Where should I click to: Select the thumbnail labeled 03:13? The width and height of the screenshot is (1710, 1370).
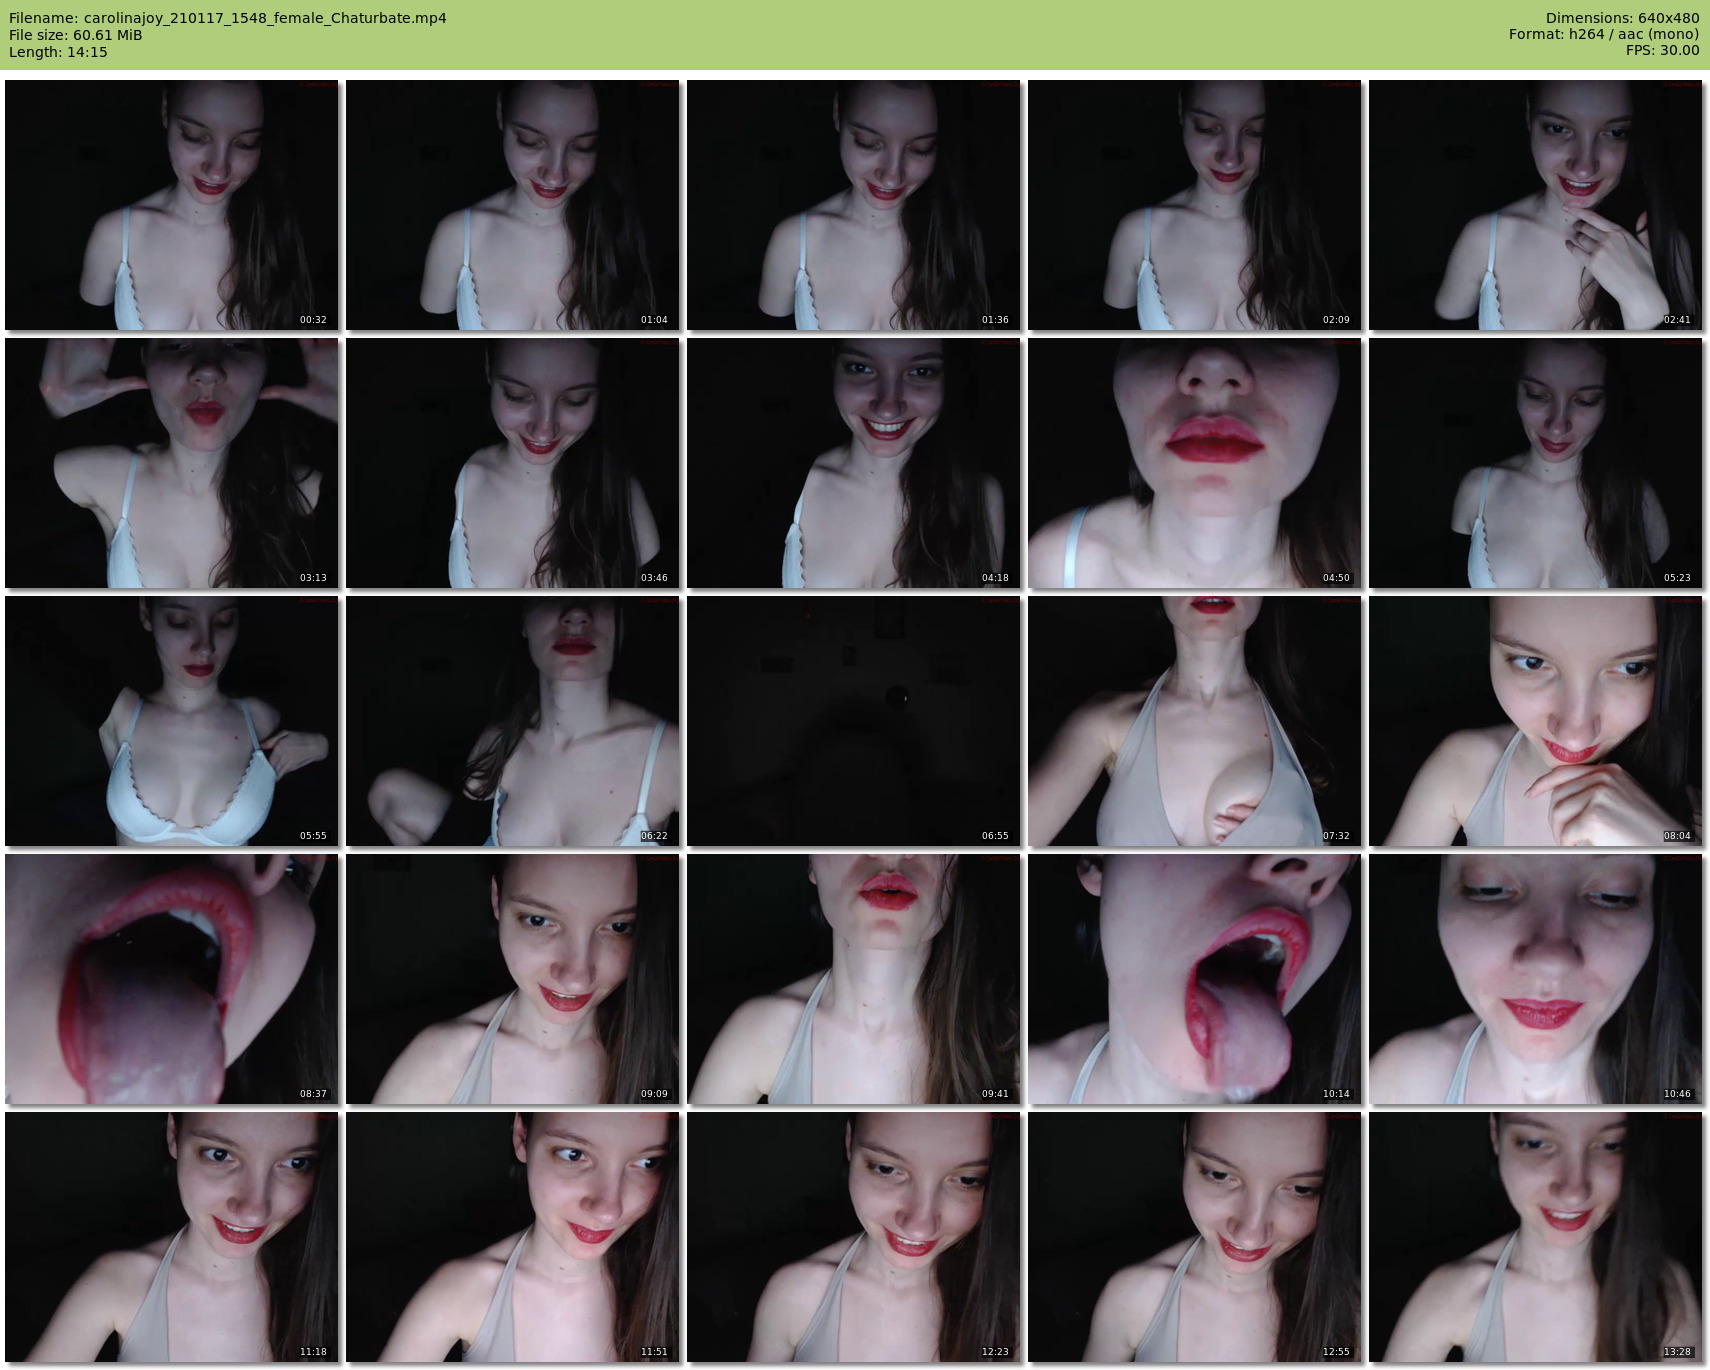(171, 463)
